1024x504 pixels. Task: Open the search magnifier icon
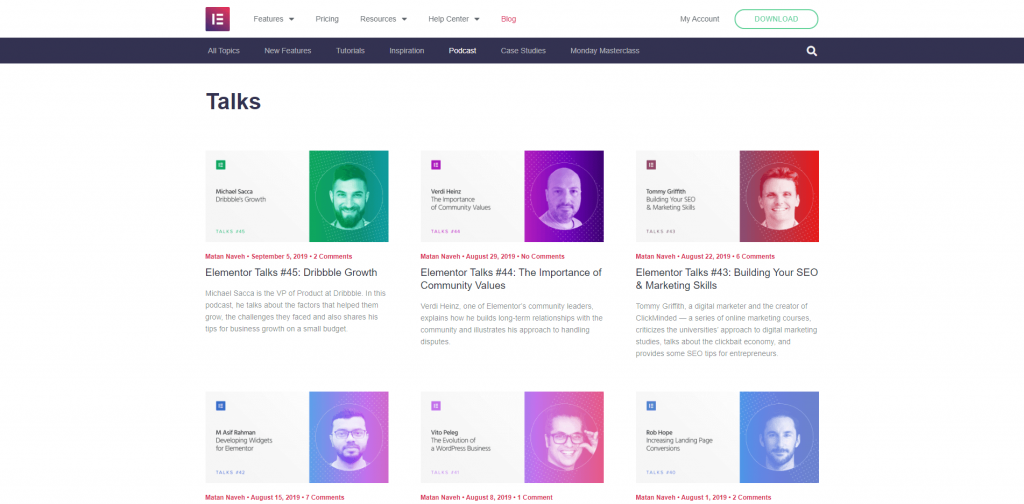point(812,51)
